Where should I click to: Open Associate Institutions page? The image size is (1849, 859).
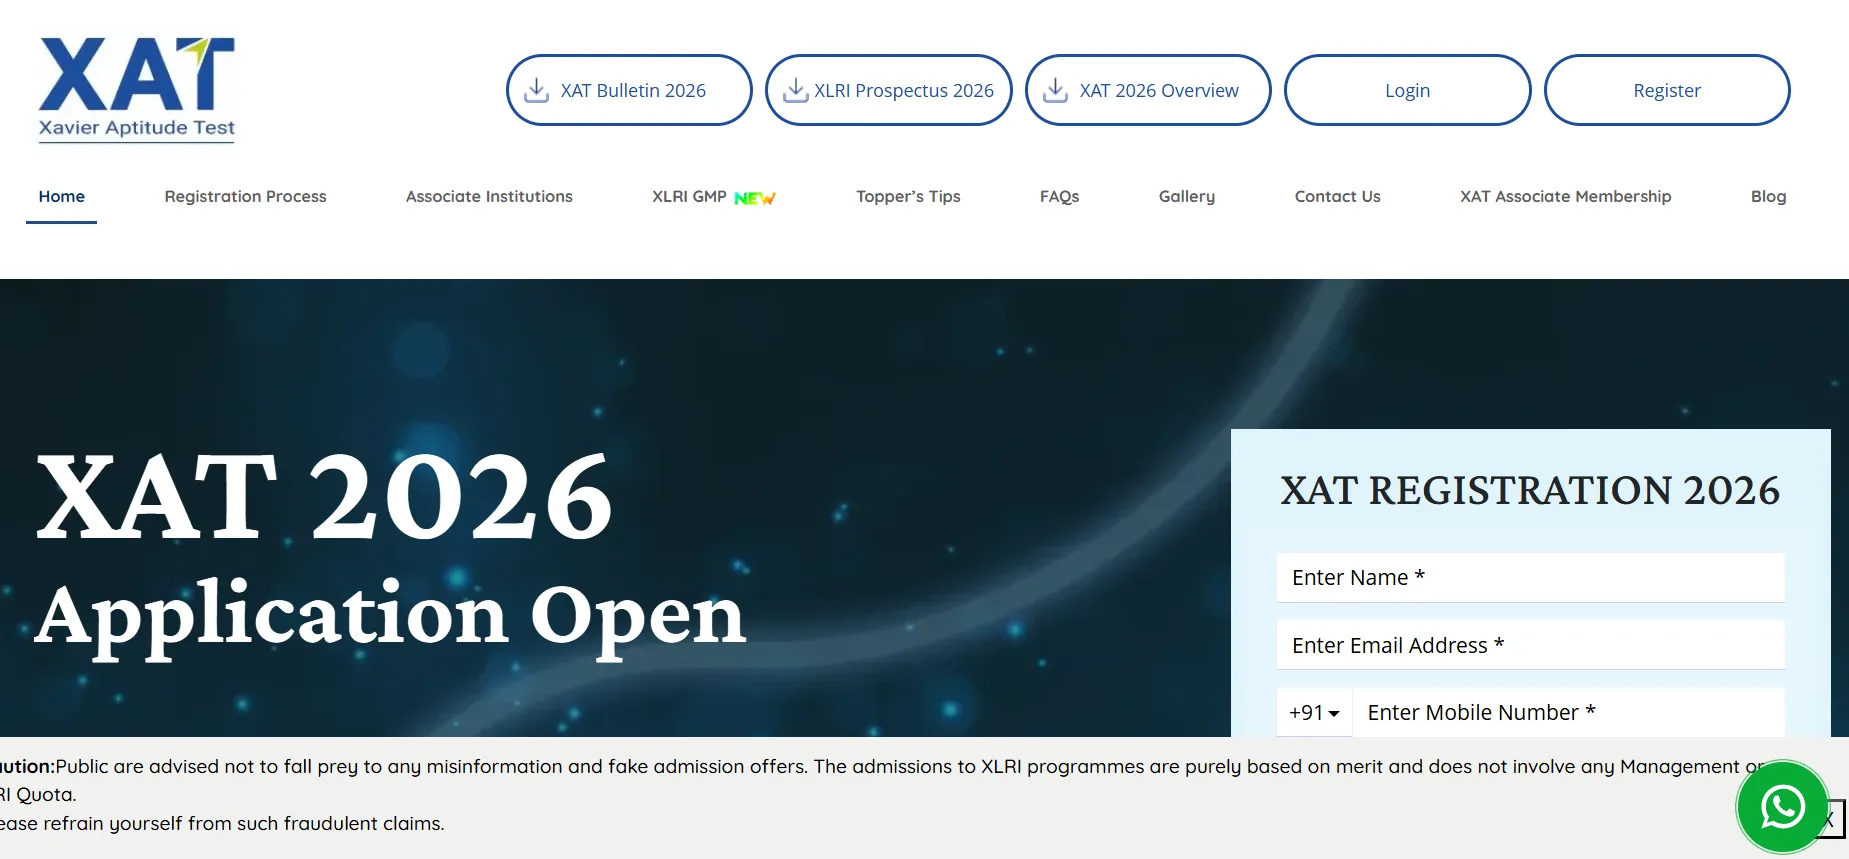click(x=489, y=197)
